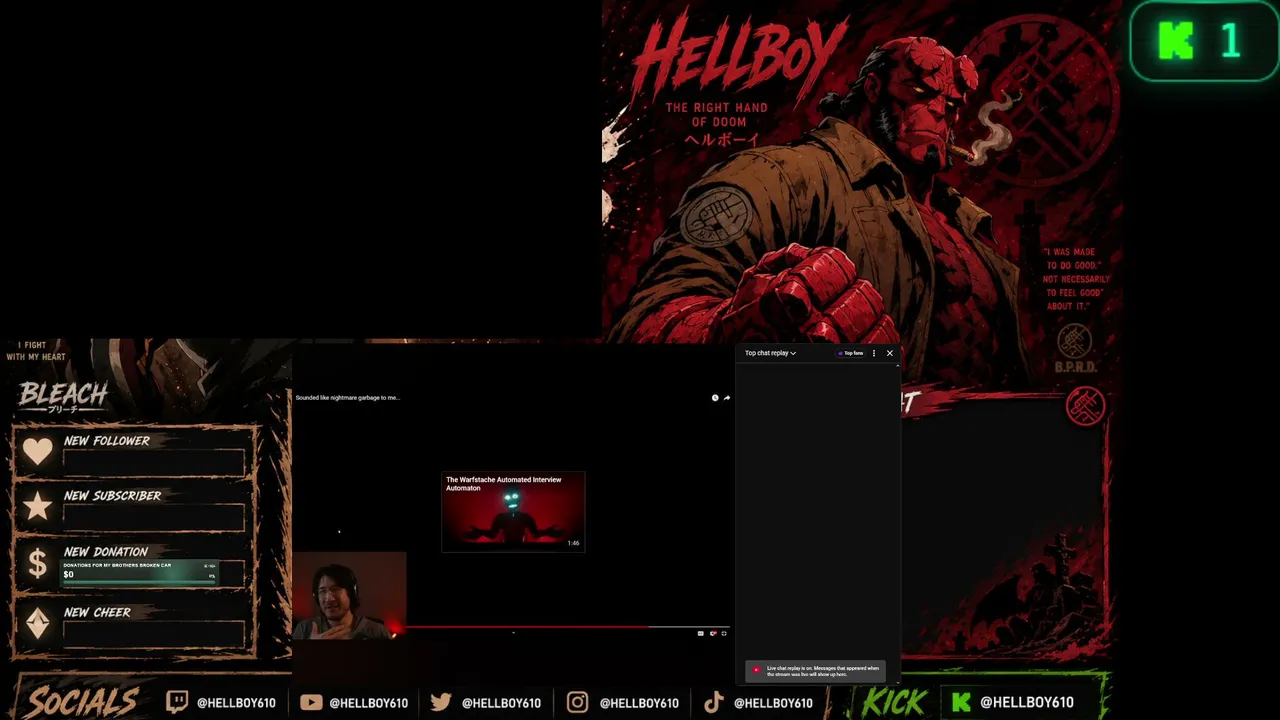Click the Twitch icon in the socials bar

point(177,702)
